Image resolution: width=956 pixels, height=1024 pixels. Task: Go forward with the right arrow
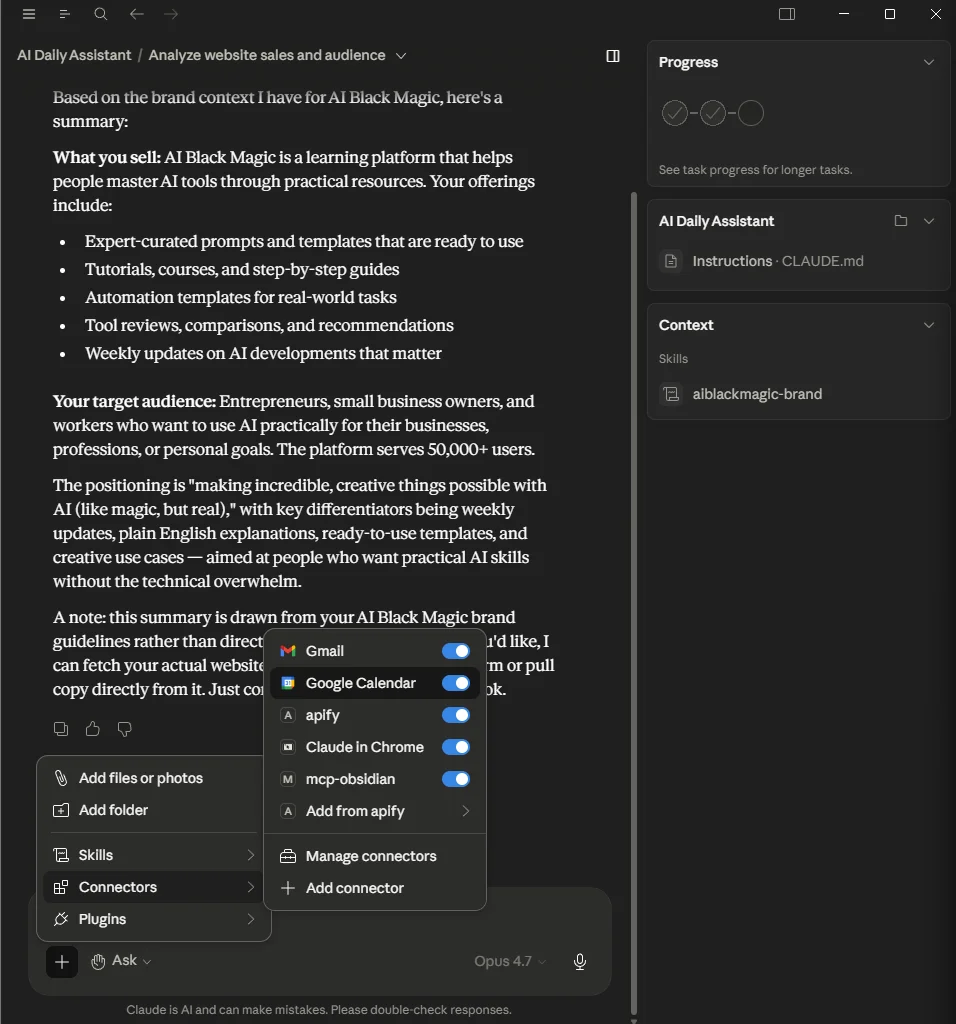point(171,14)
